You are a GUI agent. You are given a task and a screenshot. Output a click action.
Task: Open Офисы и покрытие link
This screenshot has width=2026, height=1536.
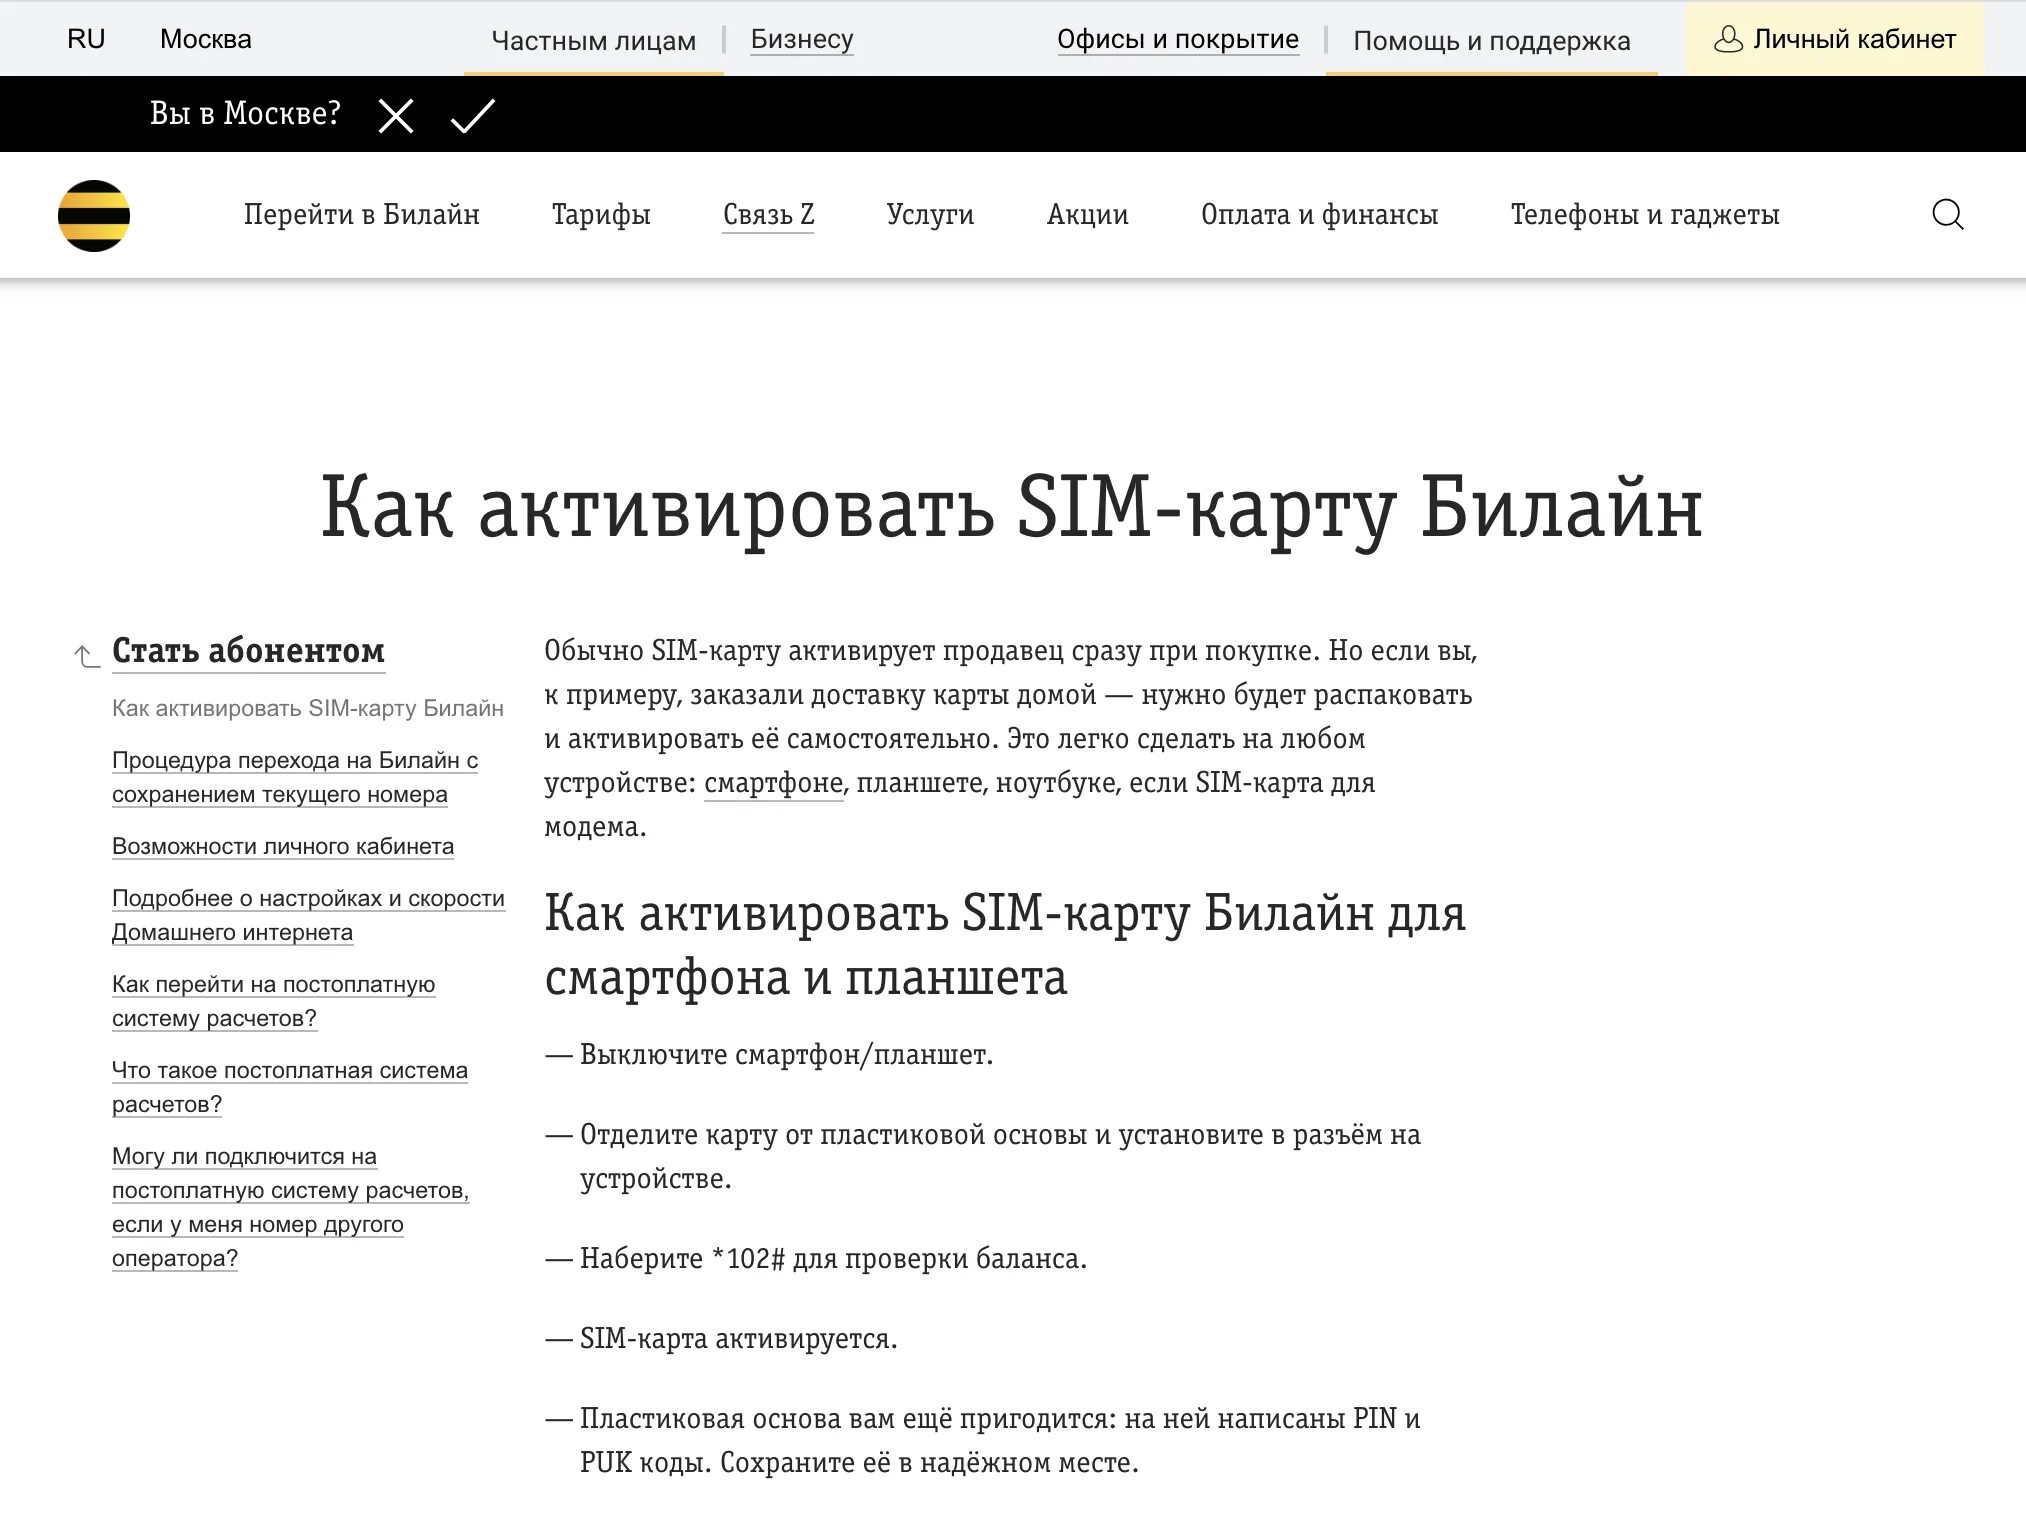tap(1178, 39)
